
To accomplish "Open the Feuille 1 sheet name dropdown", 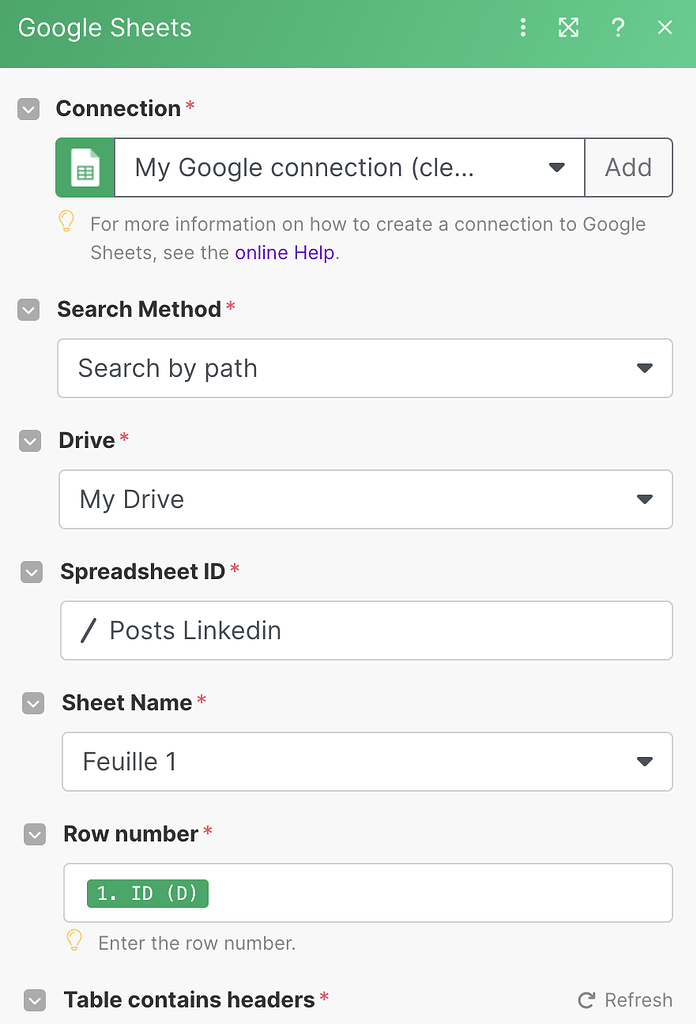I will (x=367, y=761).
